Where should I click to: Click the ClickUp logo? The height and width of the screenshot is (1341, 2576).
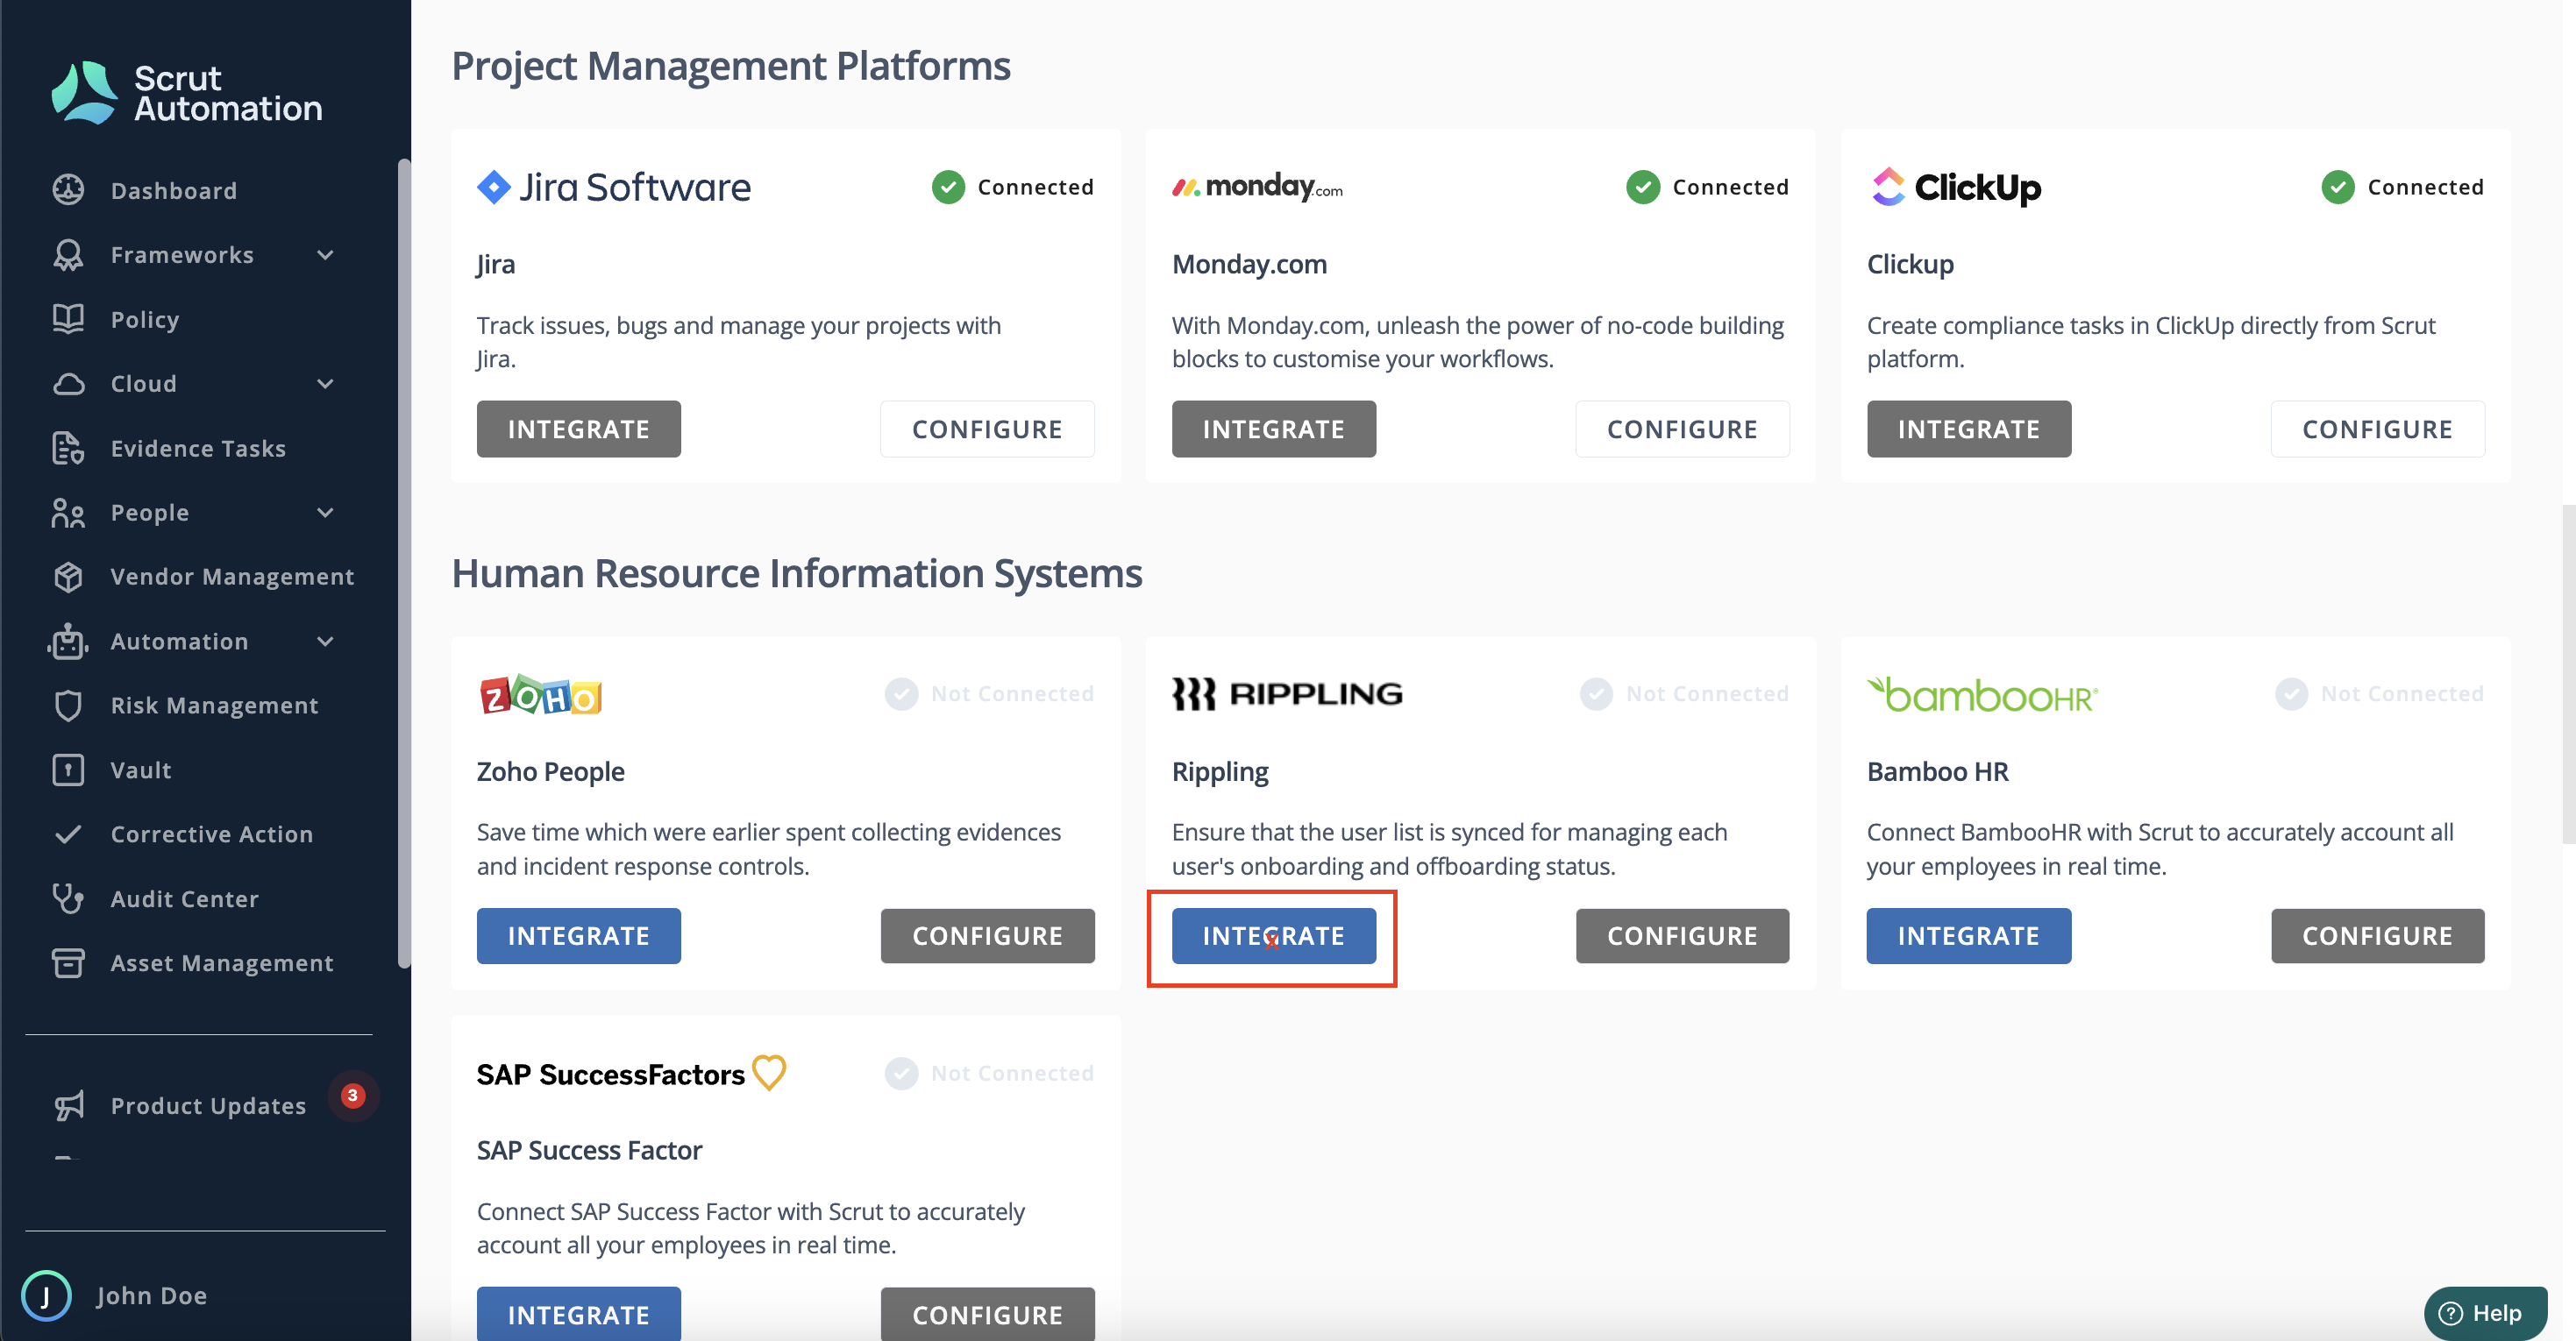[1955, 187]
